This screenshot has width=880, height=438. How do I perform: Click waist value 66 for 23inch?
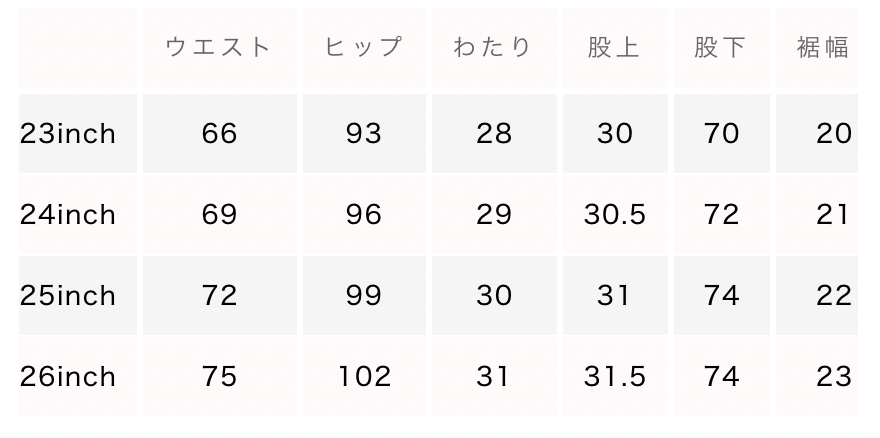pyautogui.click(x=219, y=134)
